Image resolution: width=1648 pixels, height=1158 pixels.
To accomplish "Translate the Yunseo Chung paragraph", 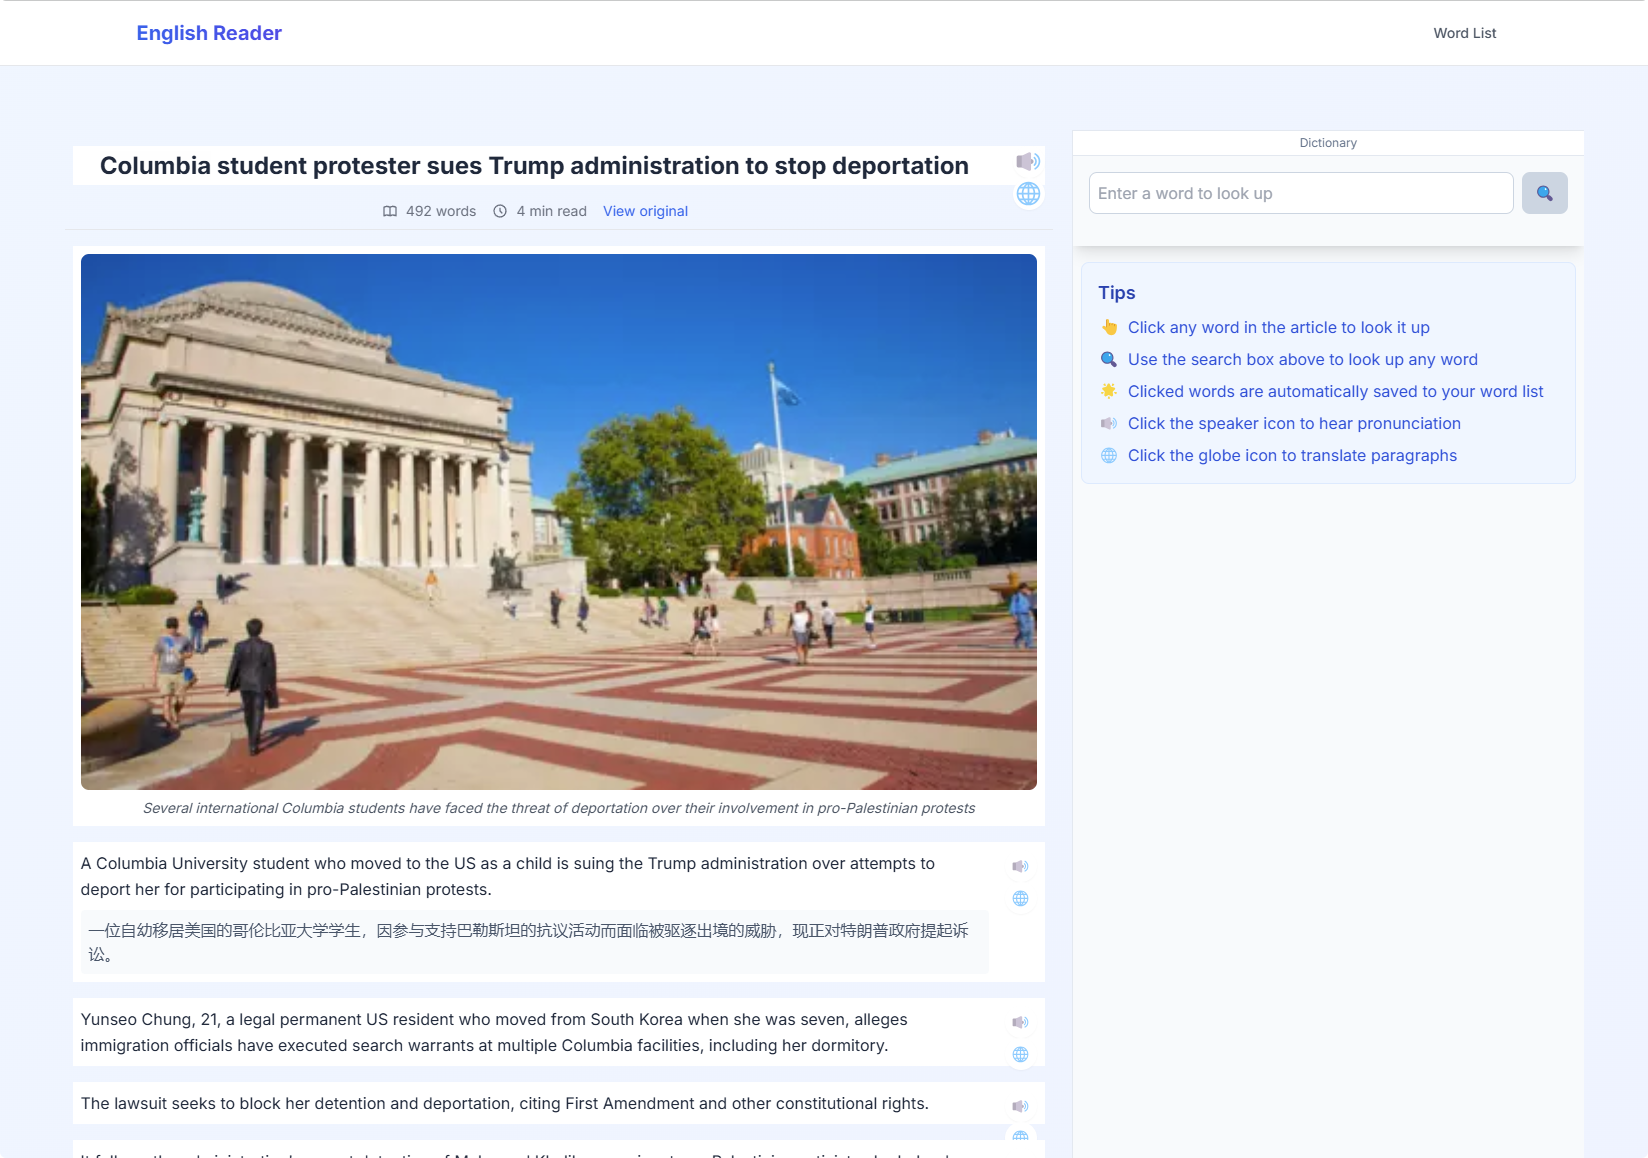I will pyautogui.click(x=1020, y=1054).
